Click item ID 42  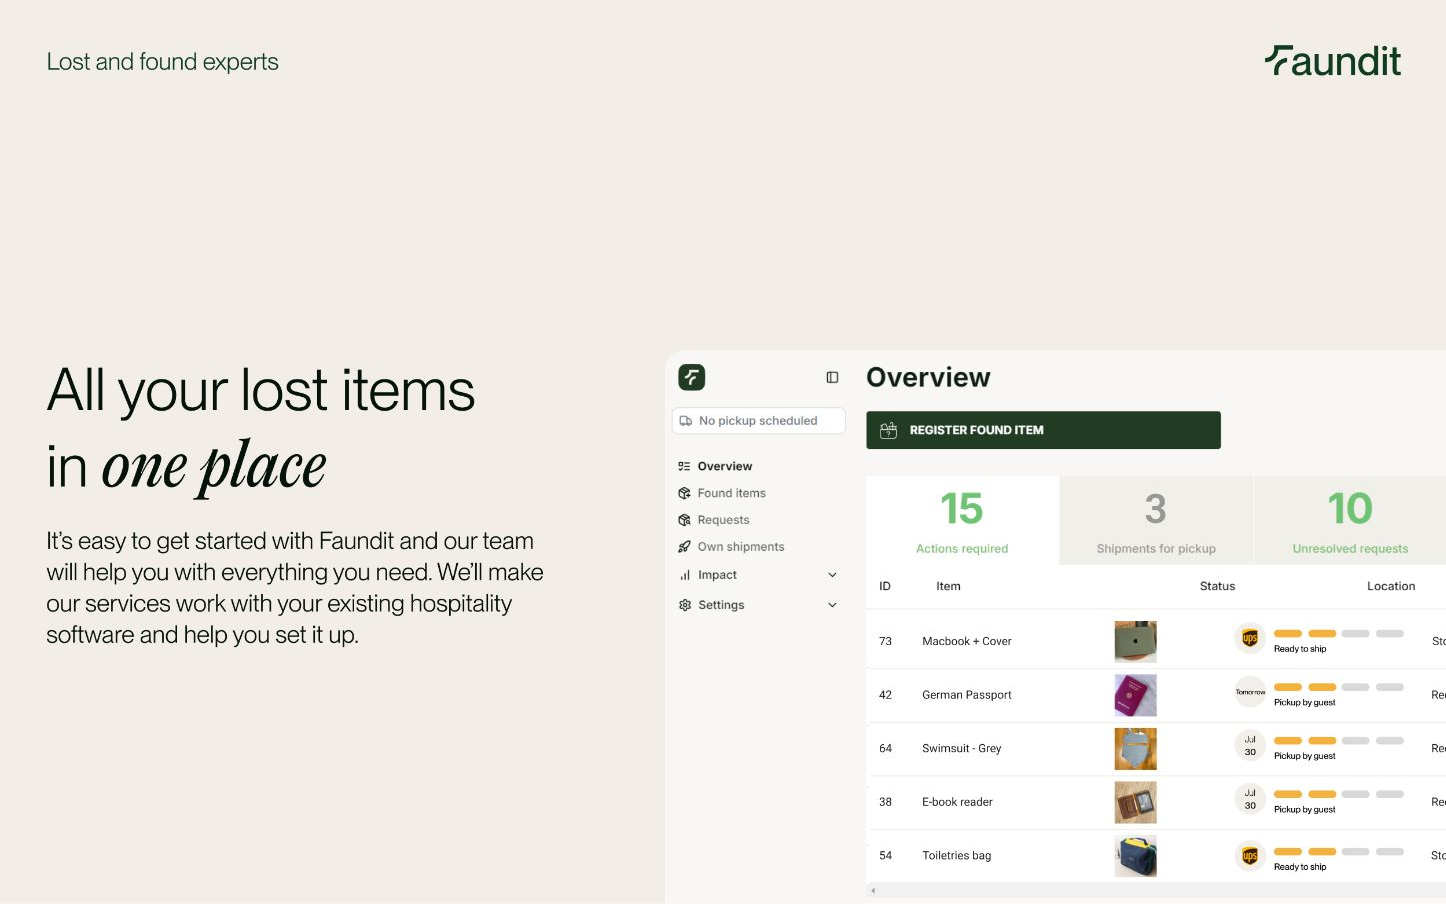click(x=885, y=695)
